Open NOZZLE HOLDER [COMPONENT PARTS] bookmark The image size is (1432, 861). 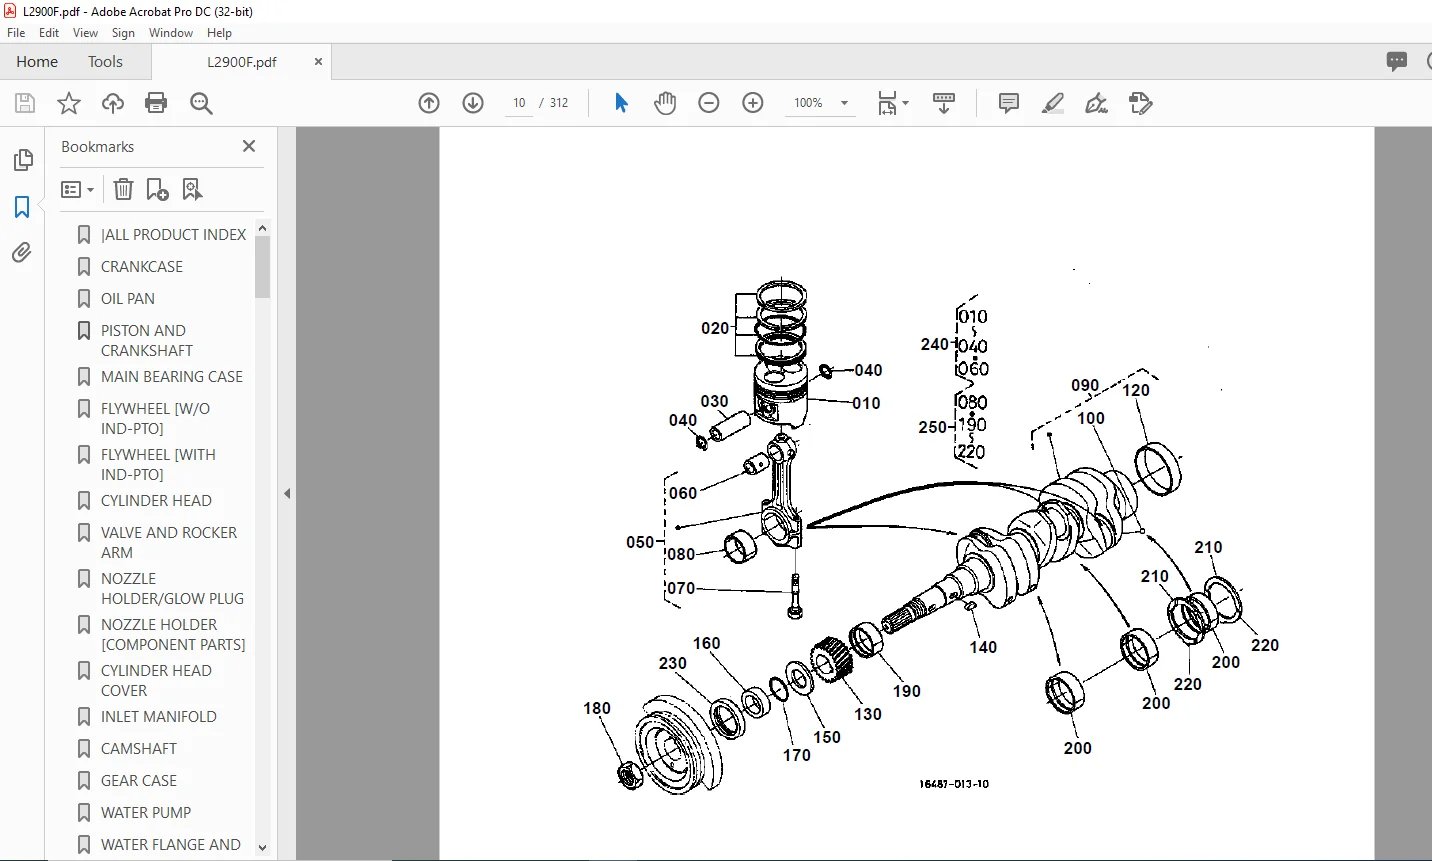click(x=173, y=634)
